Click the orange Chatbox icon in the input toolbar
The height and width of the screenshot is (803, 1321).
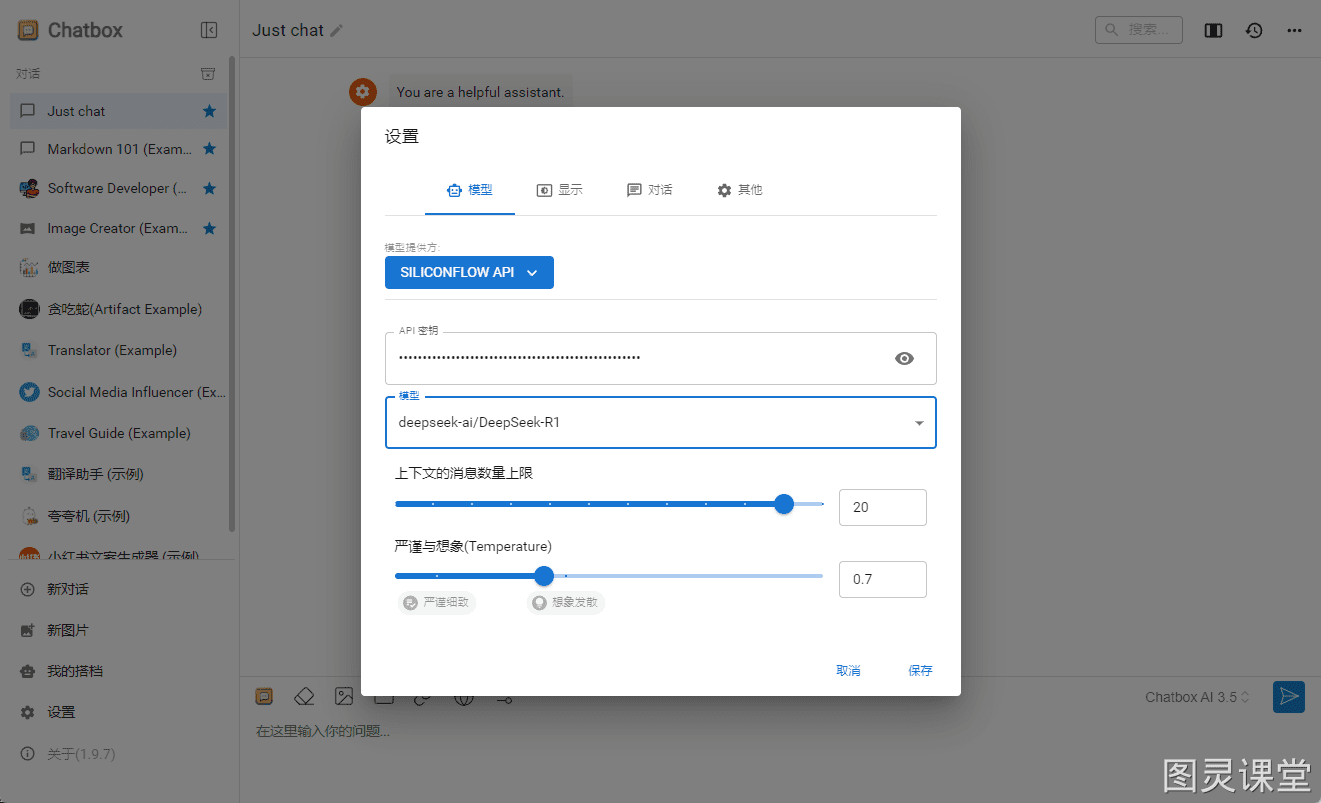(264, 697)
